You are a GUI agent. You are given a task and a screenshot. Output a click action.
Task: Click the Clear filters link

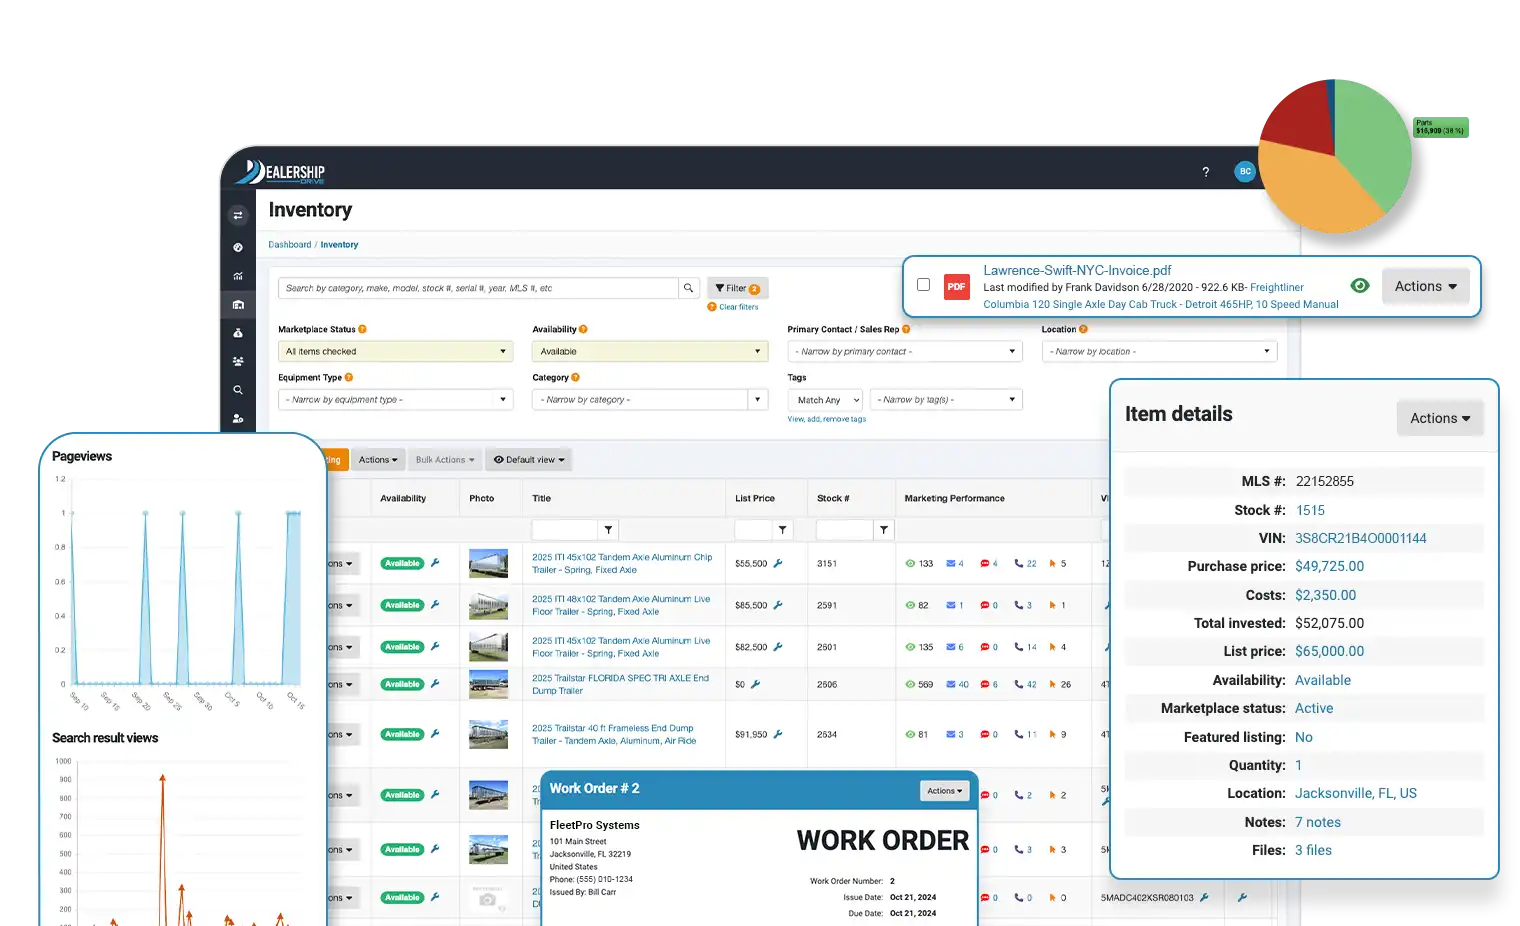(738, 307)
